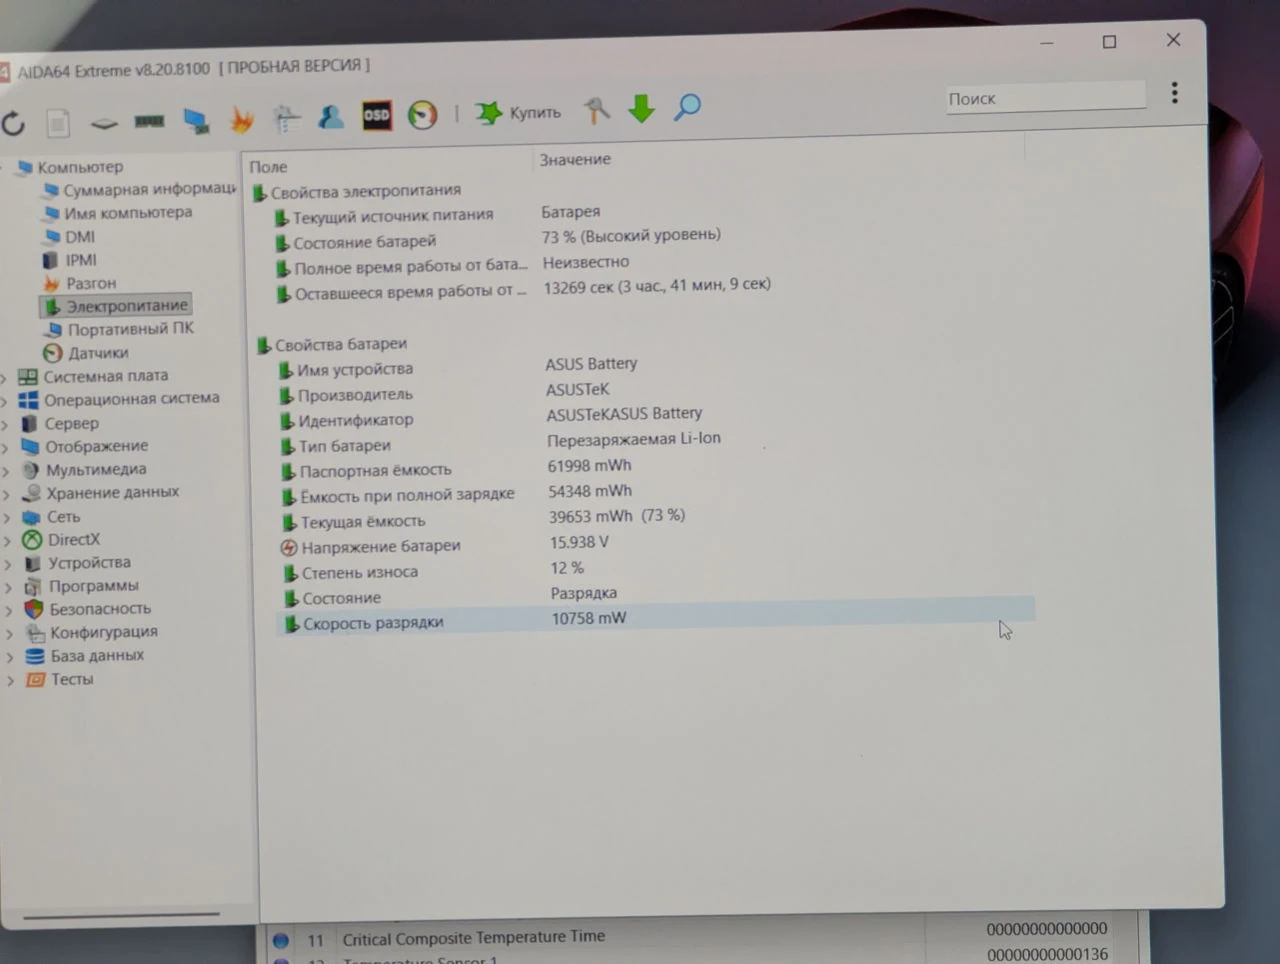The width and height of the screenshot is (1280, 964).
Task: Expand the Отображение tree node arrow
Action: pos(6,447)
